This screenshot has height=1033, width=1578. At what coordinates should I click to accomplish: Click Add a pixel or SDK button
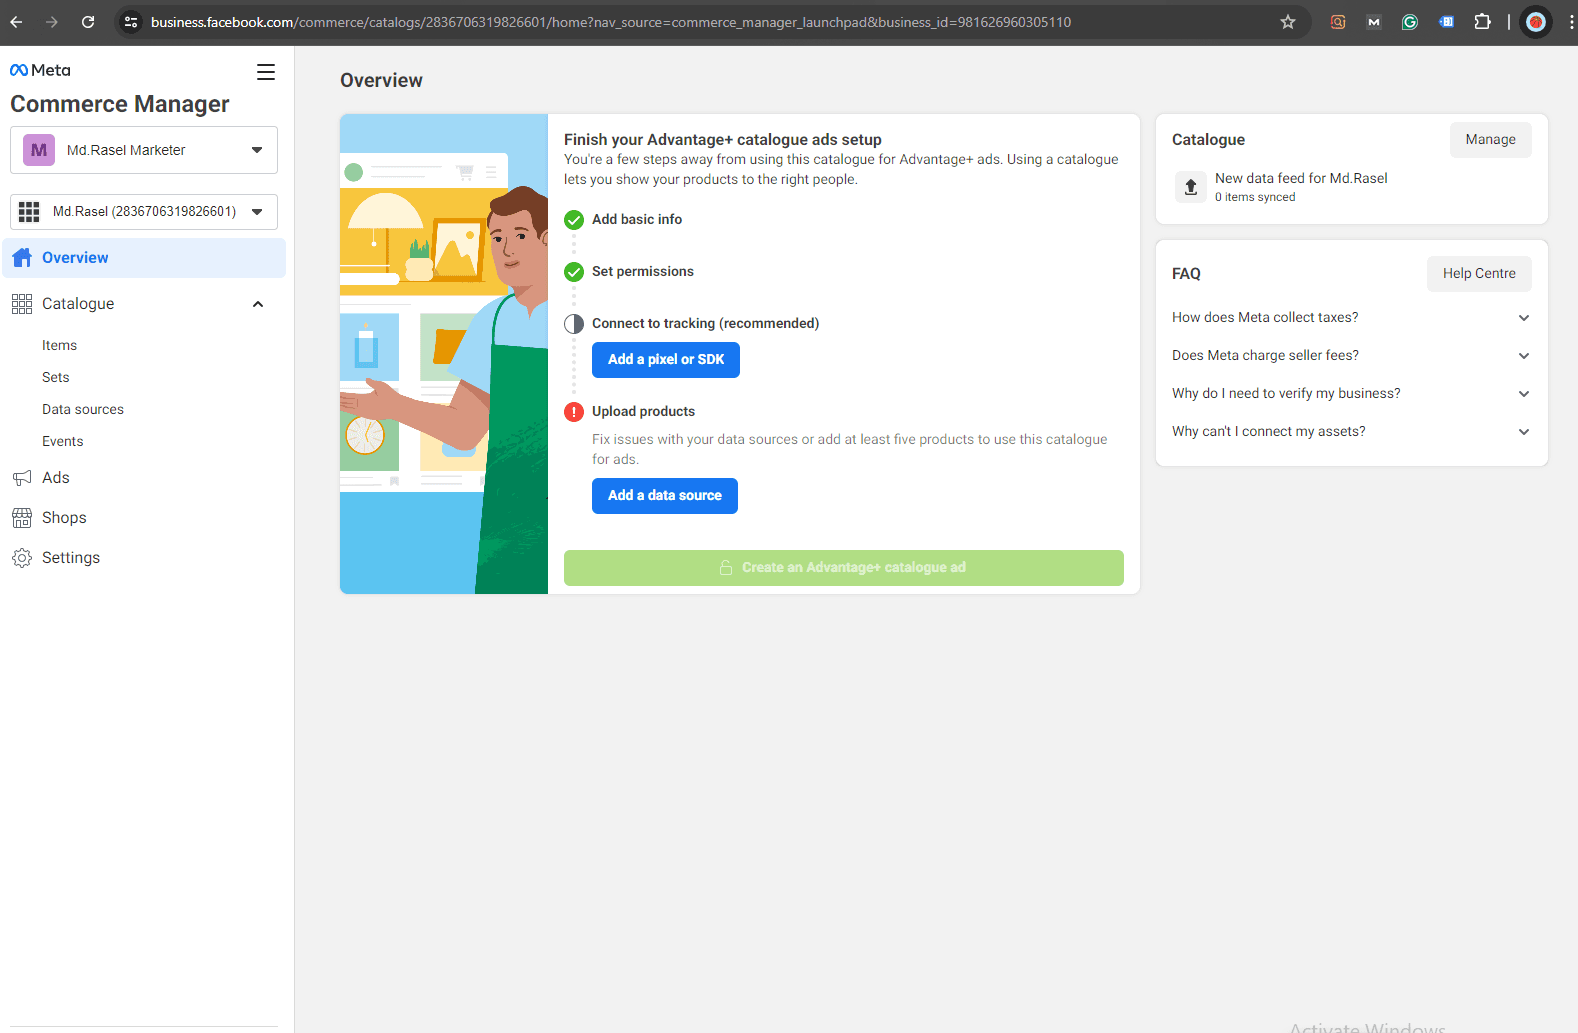coord(666,360)
